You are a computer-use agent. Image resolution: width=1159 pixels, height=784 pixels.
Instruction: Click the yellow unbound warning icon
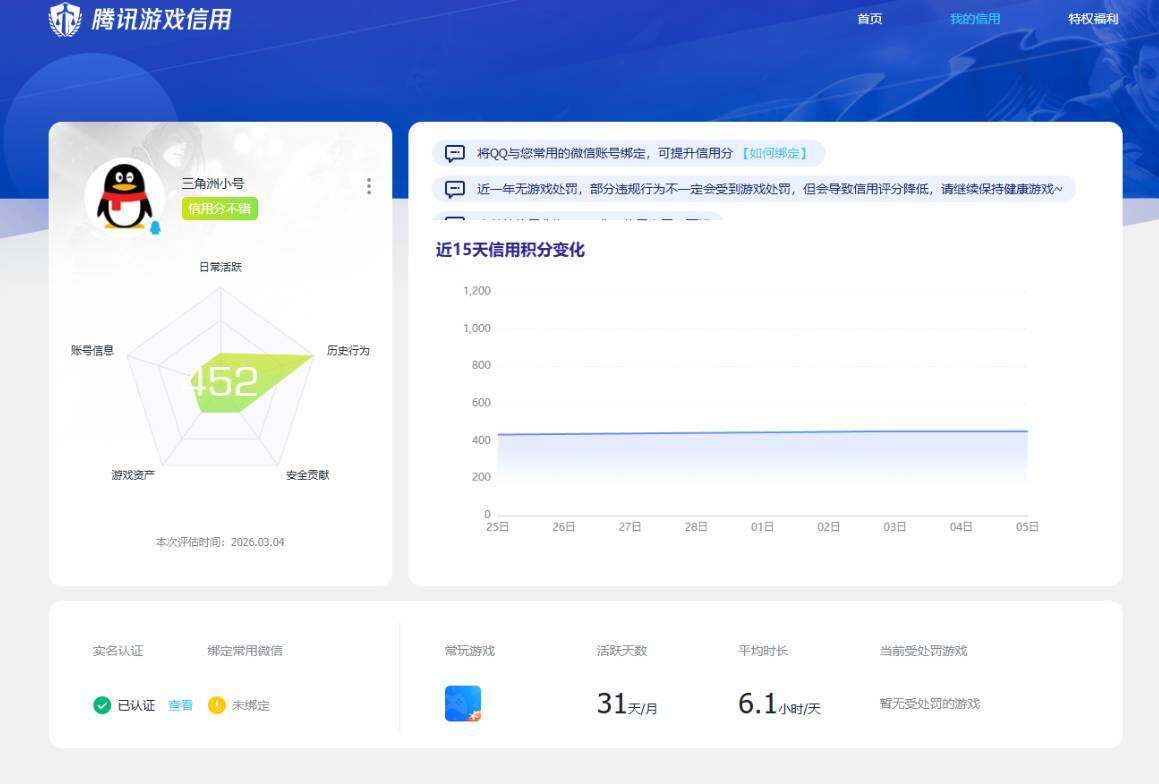[217, 705]
